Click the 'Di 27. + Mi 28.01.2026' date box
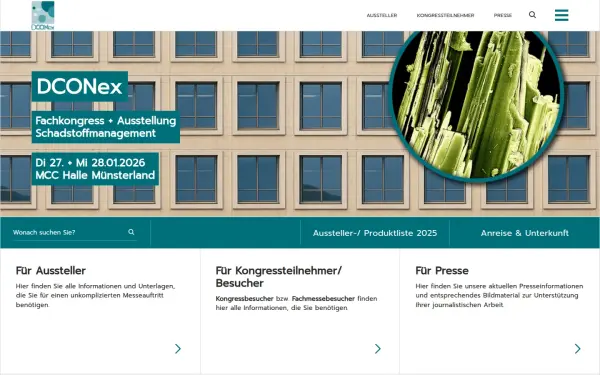600x375 pixels. 95,169
